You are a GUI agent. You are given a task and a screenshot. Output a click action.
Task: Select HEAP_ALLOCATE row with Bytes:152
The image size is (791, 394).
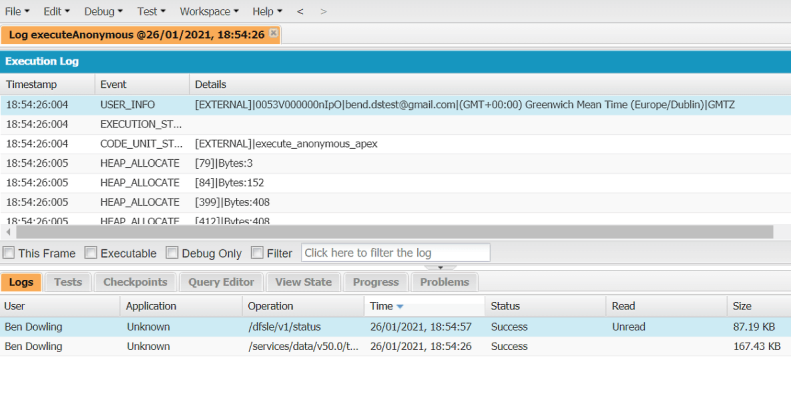click(x=396, y=183)
